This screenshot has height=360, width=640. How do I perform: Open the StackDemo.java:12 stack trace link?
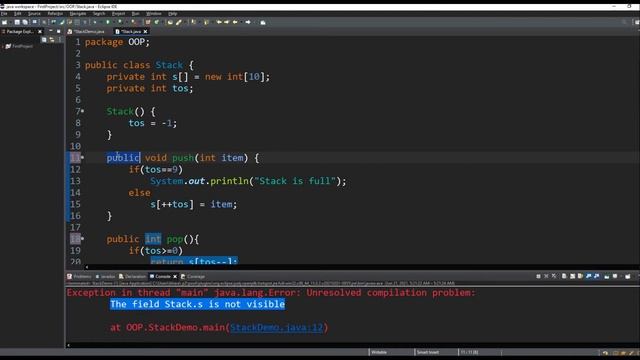[x=276, y=327]
